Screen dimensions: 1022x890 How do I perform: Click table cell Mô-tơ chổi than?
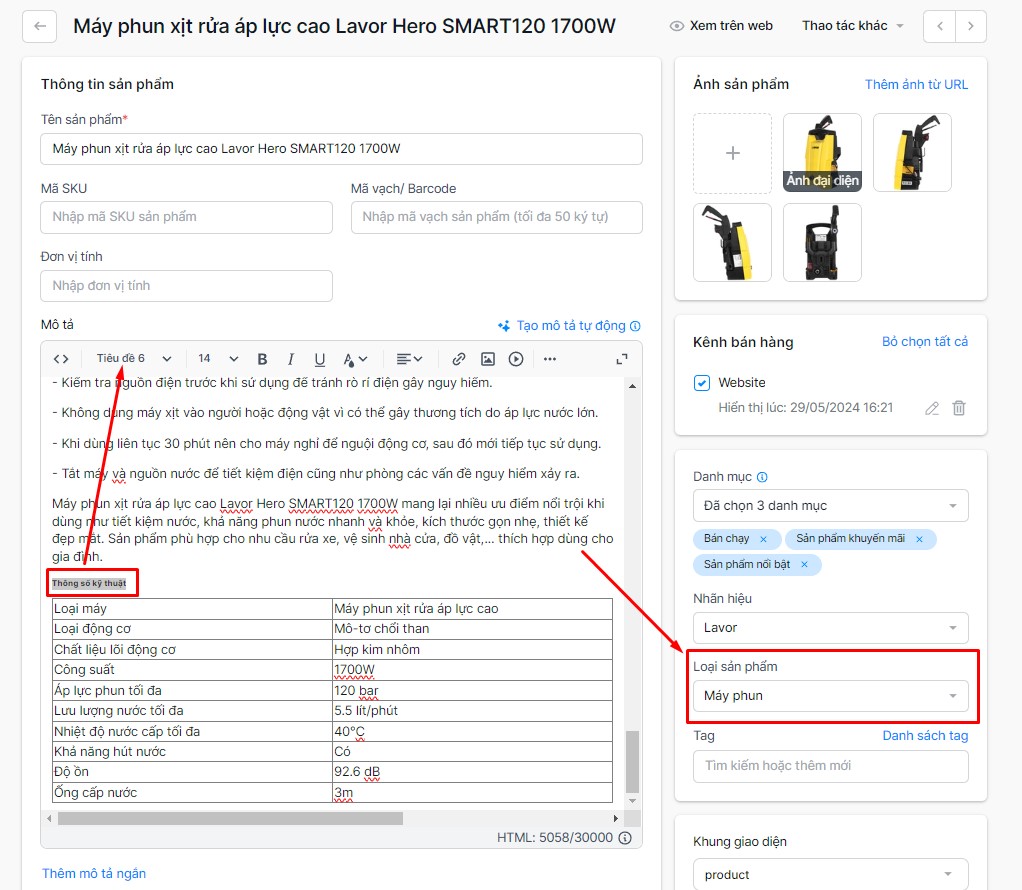(473, 629)
